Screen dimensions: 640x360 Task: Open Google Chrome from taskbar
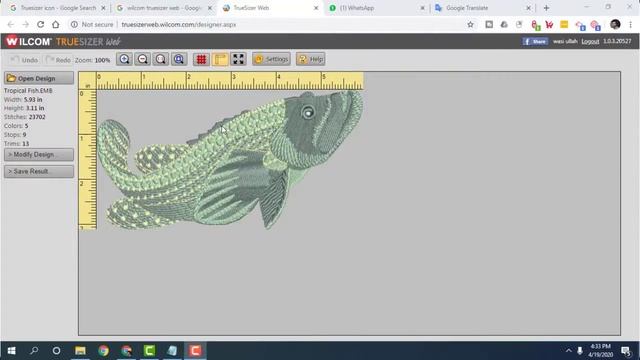[103, 351]
